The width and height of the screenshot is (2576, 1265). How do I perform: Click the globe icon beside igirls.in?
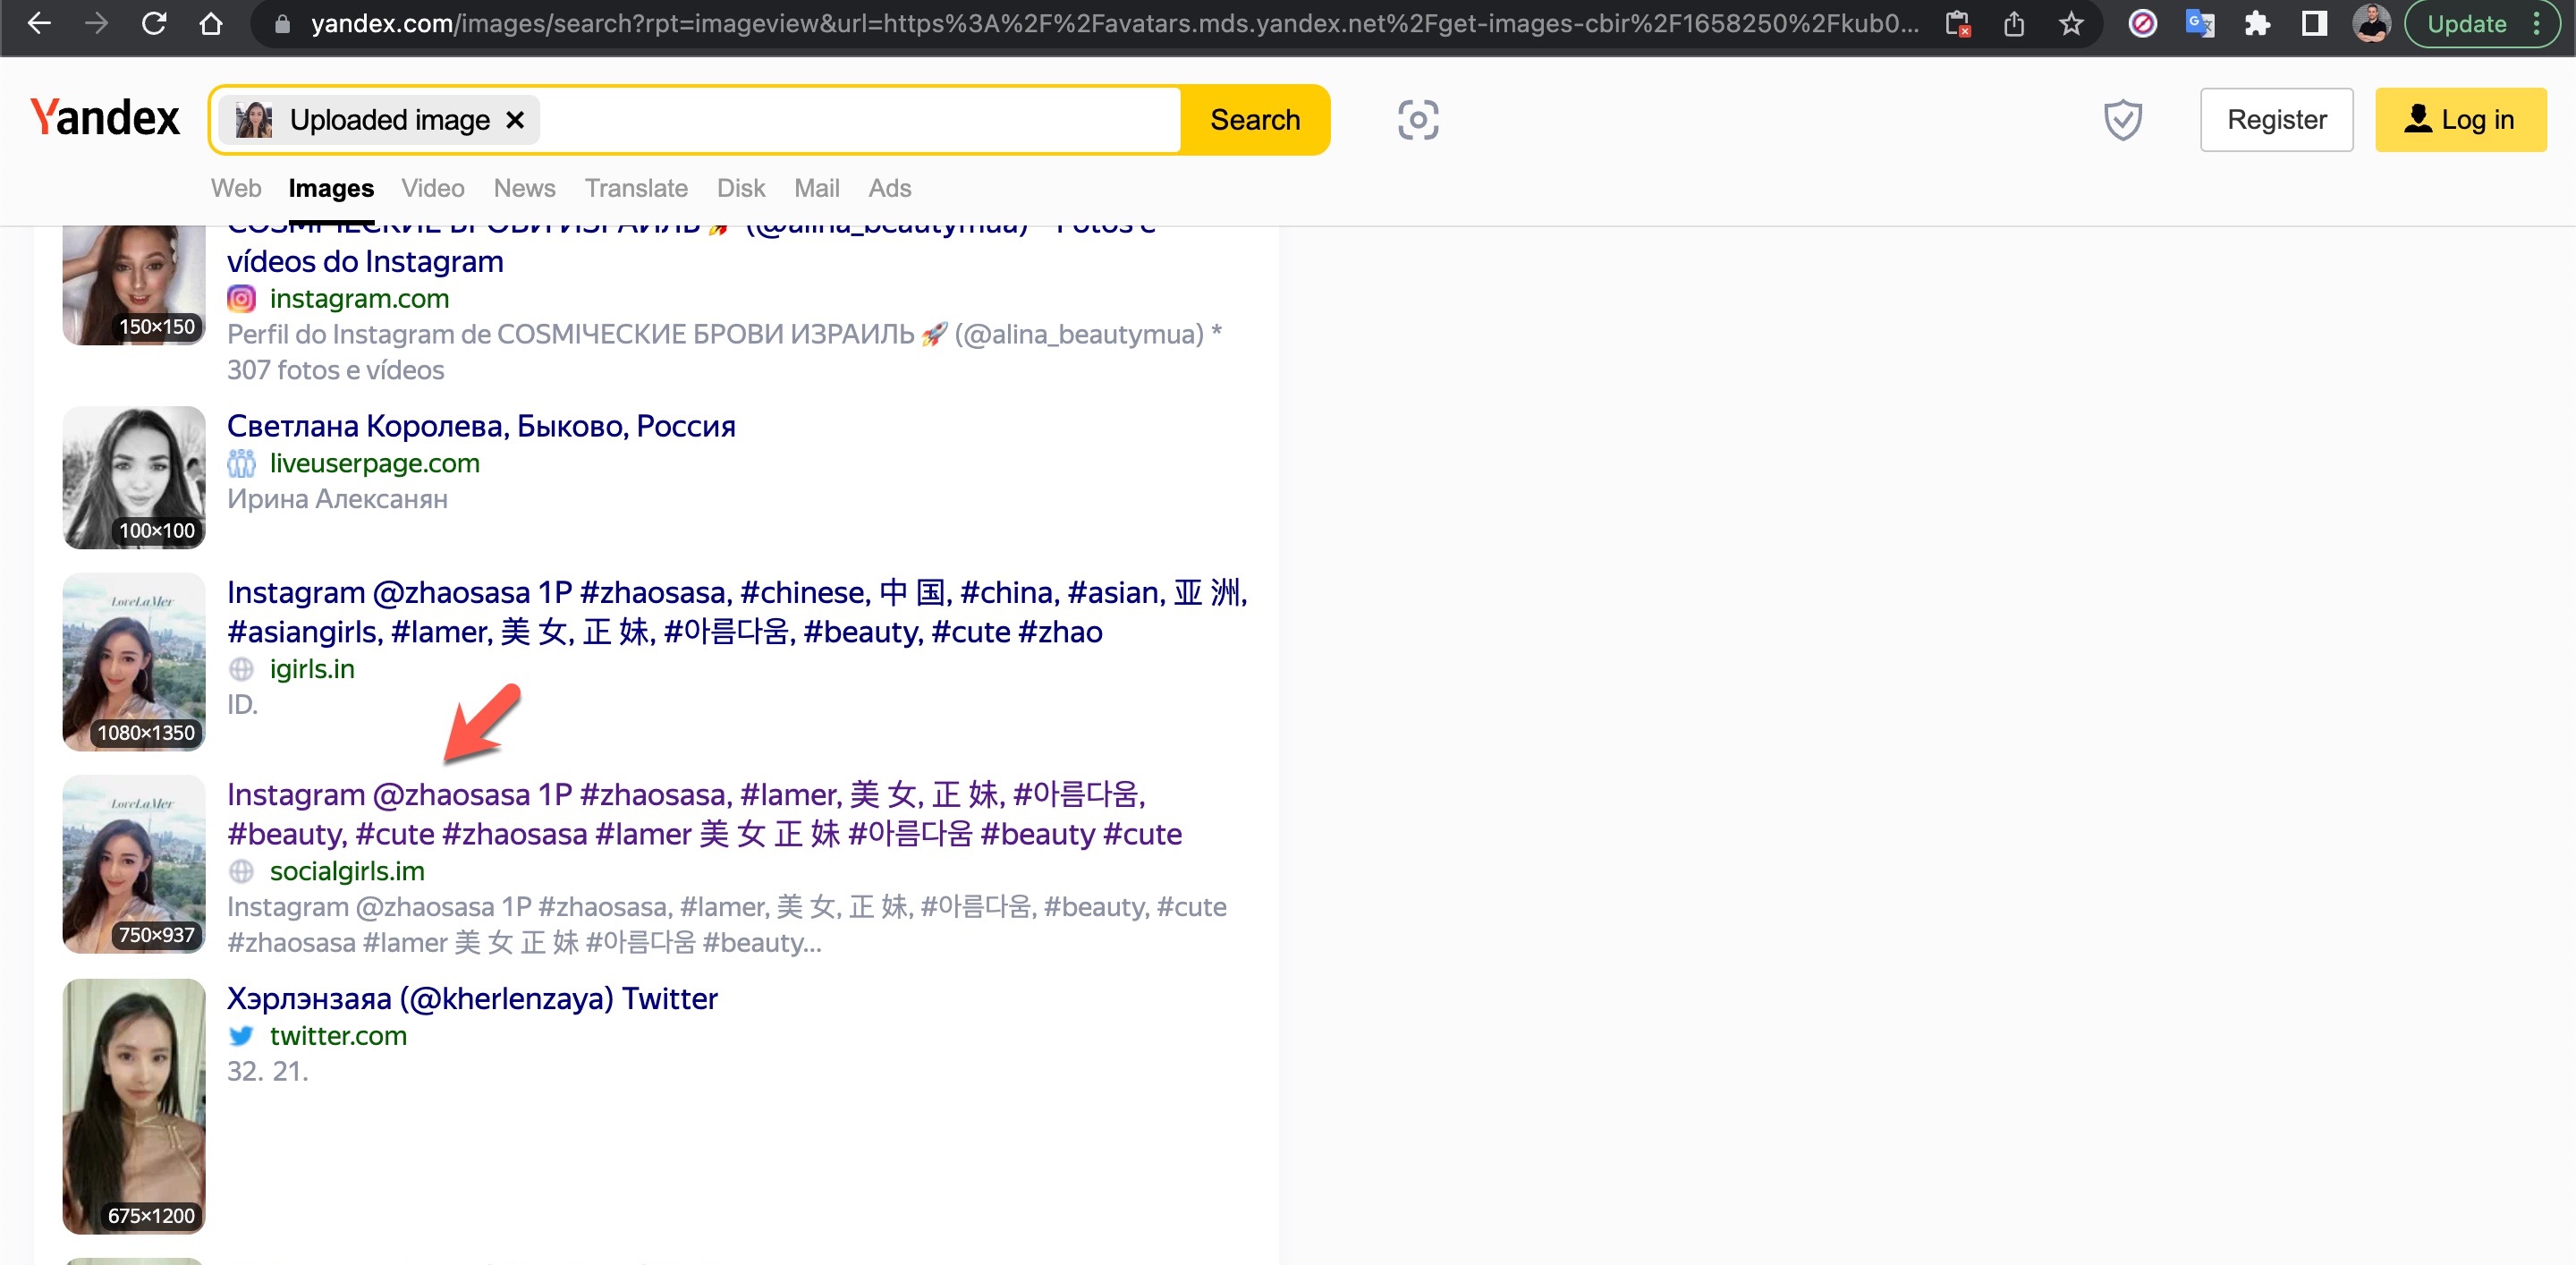(241, 669)
